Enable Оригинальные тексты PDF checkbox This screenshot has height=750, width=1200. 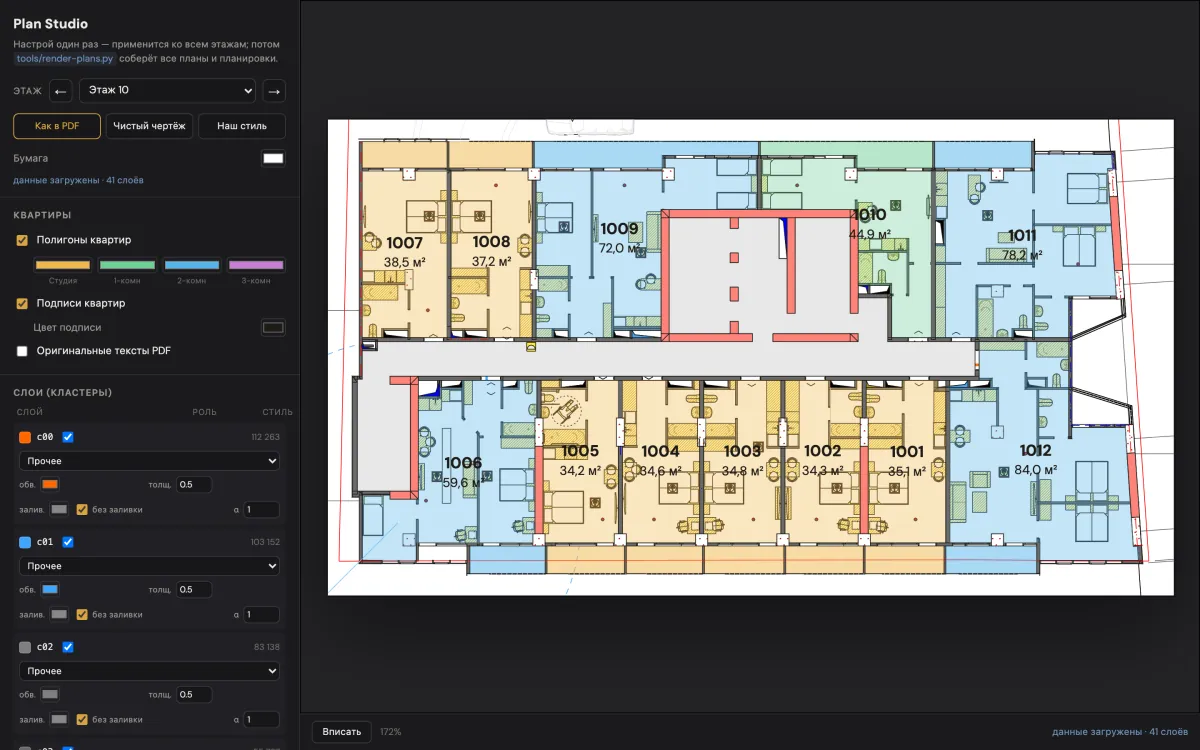pos(22,351)
